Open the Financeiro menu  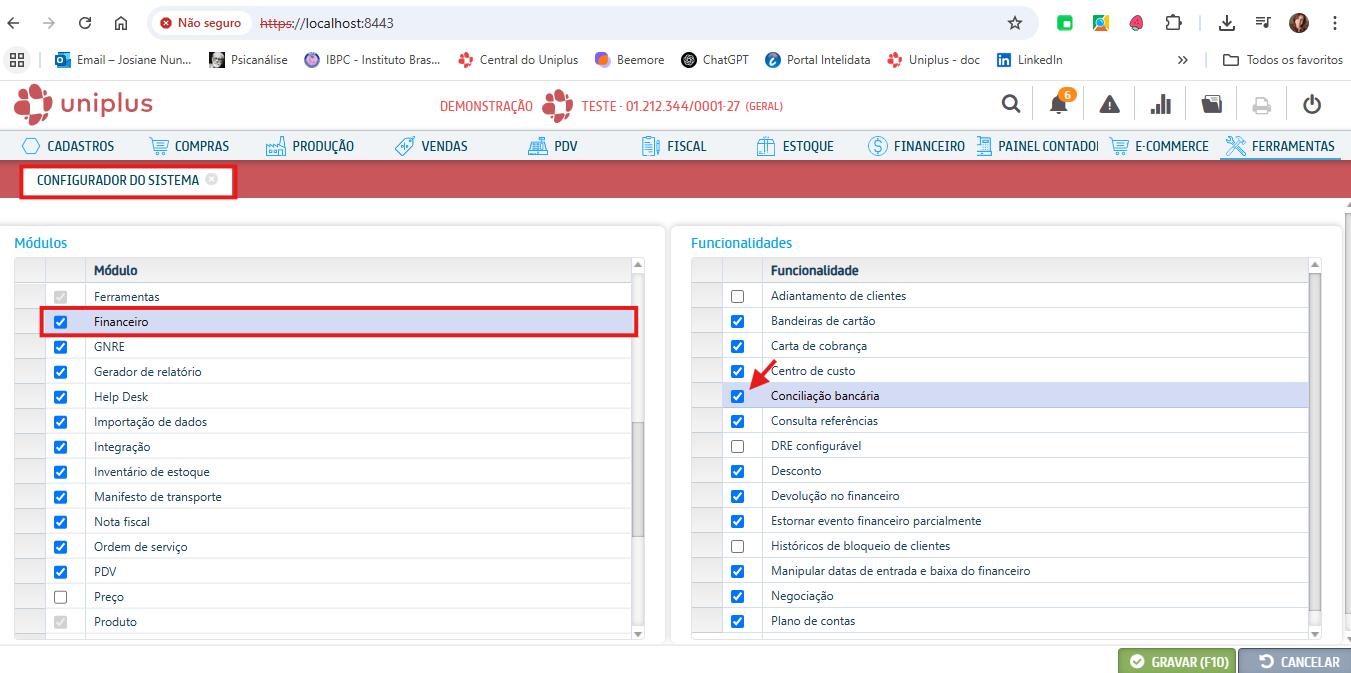(916, 146)
